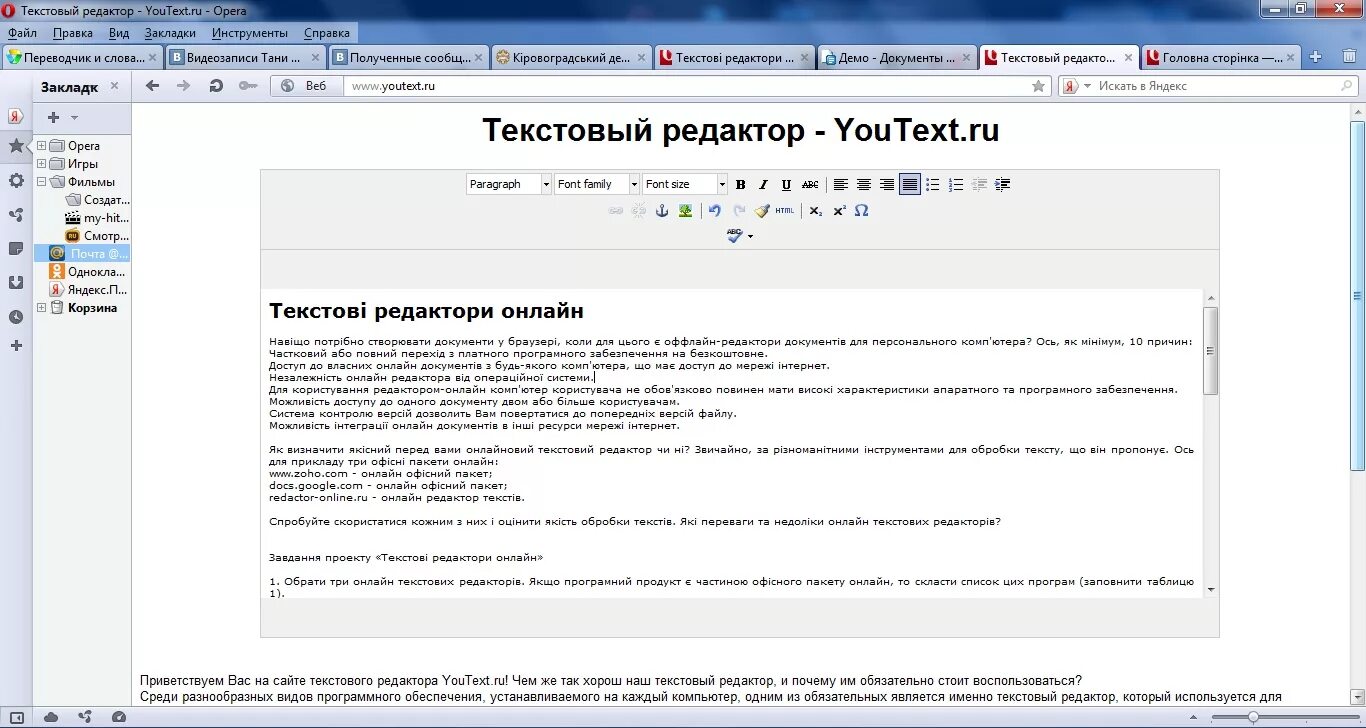Screen dimensions: 1366x728
Task: Apply strikethrough ABC formatting
Action: tap(810, 184)
